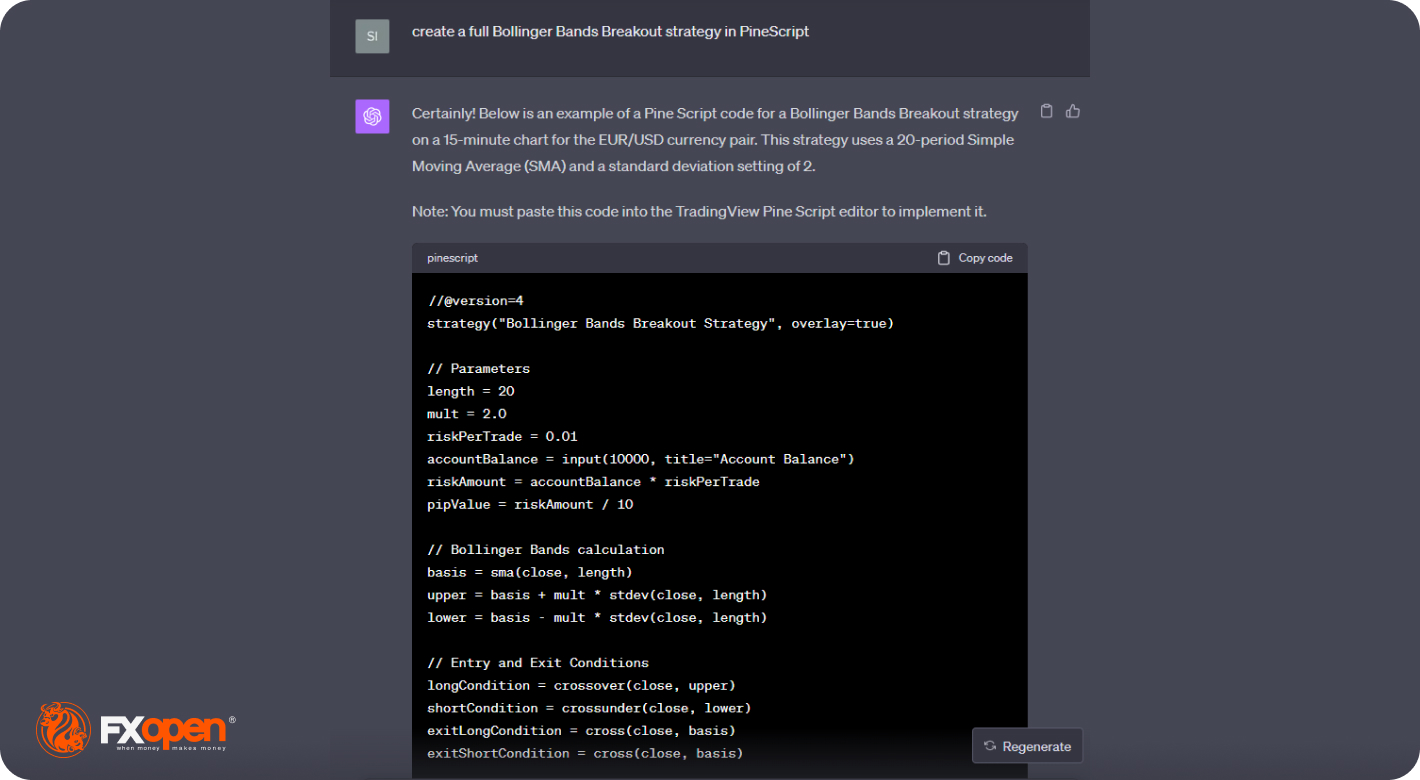This screenshot has width=1420, height=780.
Task: Click the accountBalance input line
Action: pos(640,459)
